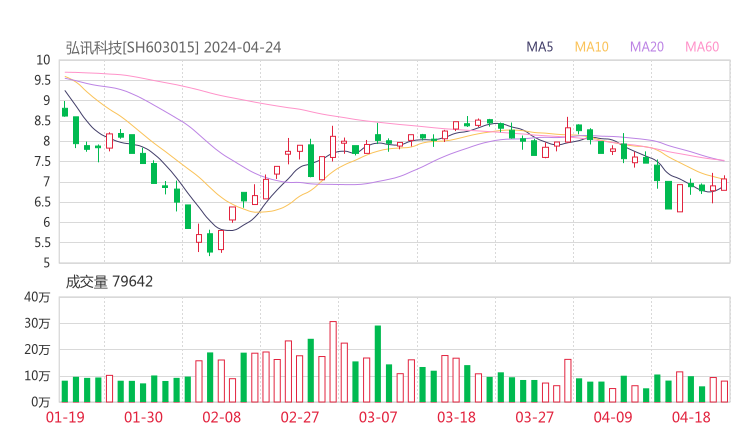Viewport: 740px width, 440px height.
Task: Click the MA20 legend label
Action: point(647,47)
